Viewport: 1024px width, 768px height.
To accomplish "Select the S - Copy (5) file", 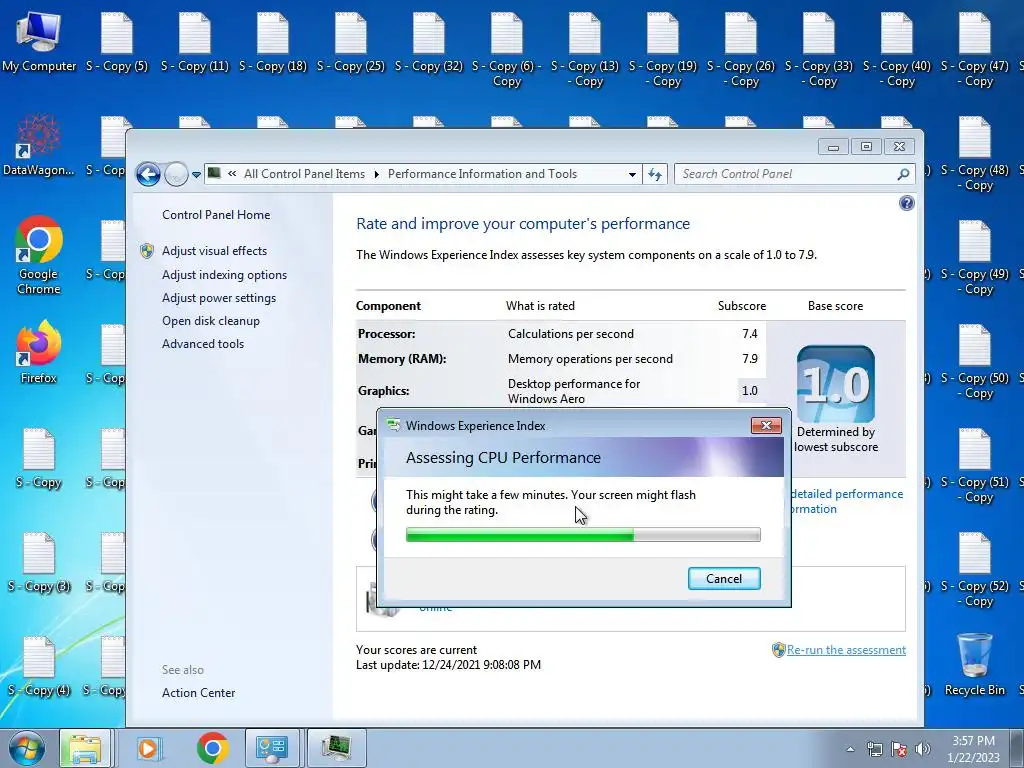I will [117, 42].
